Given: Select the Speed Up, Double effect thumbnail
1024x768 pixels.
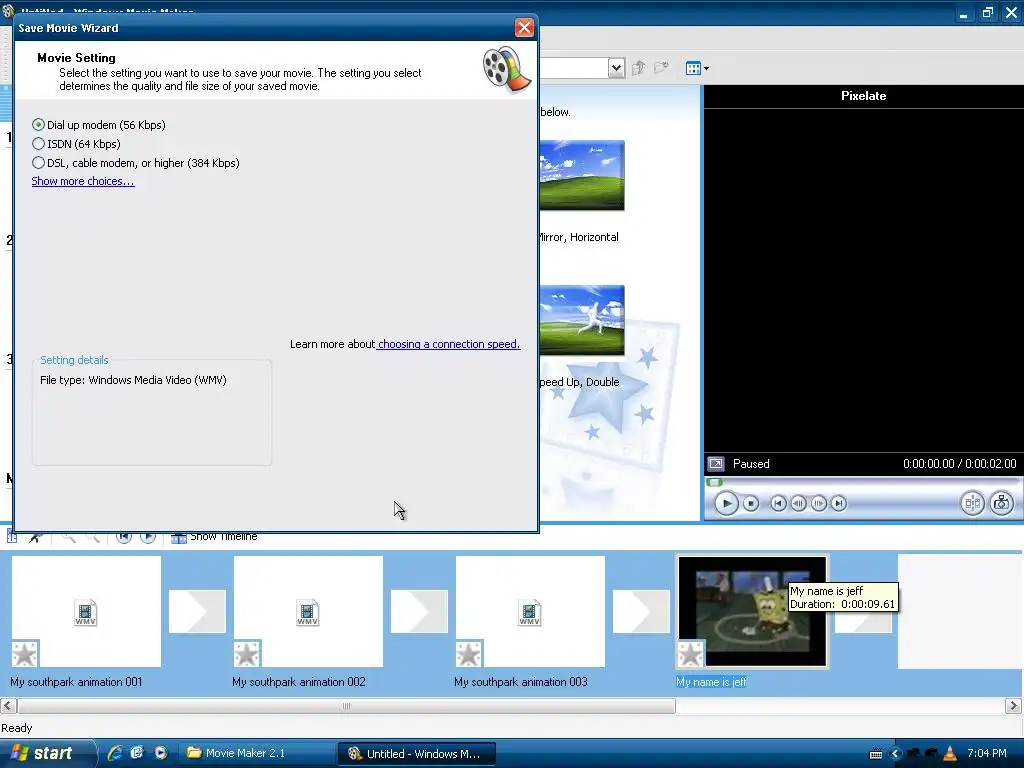Looking at the screenshot, I should 581,321.
